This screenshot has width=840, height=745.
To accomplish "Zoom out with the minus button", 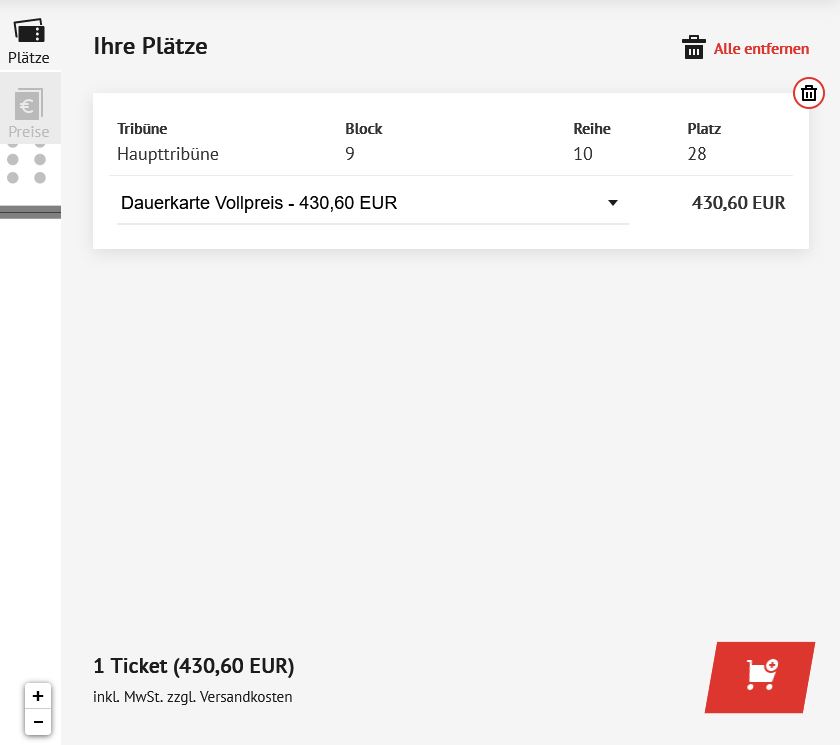I will [x=38, y=722].
